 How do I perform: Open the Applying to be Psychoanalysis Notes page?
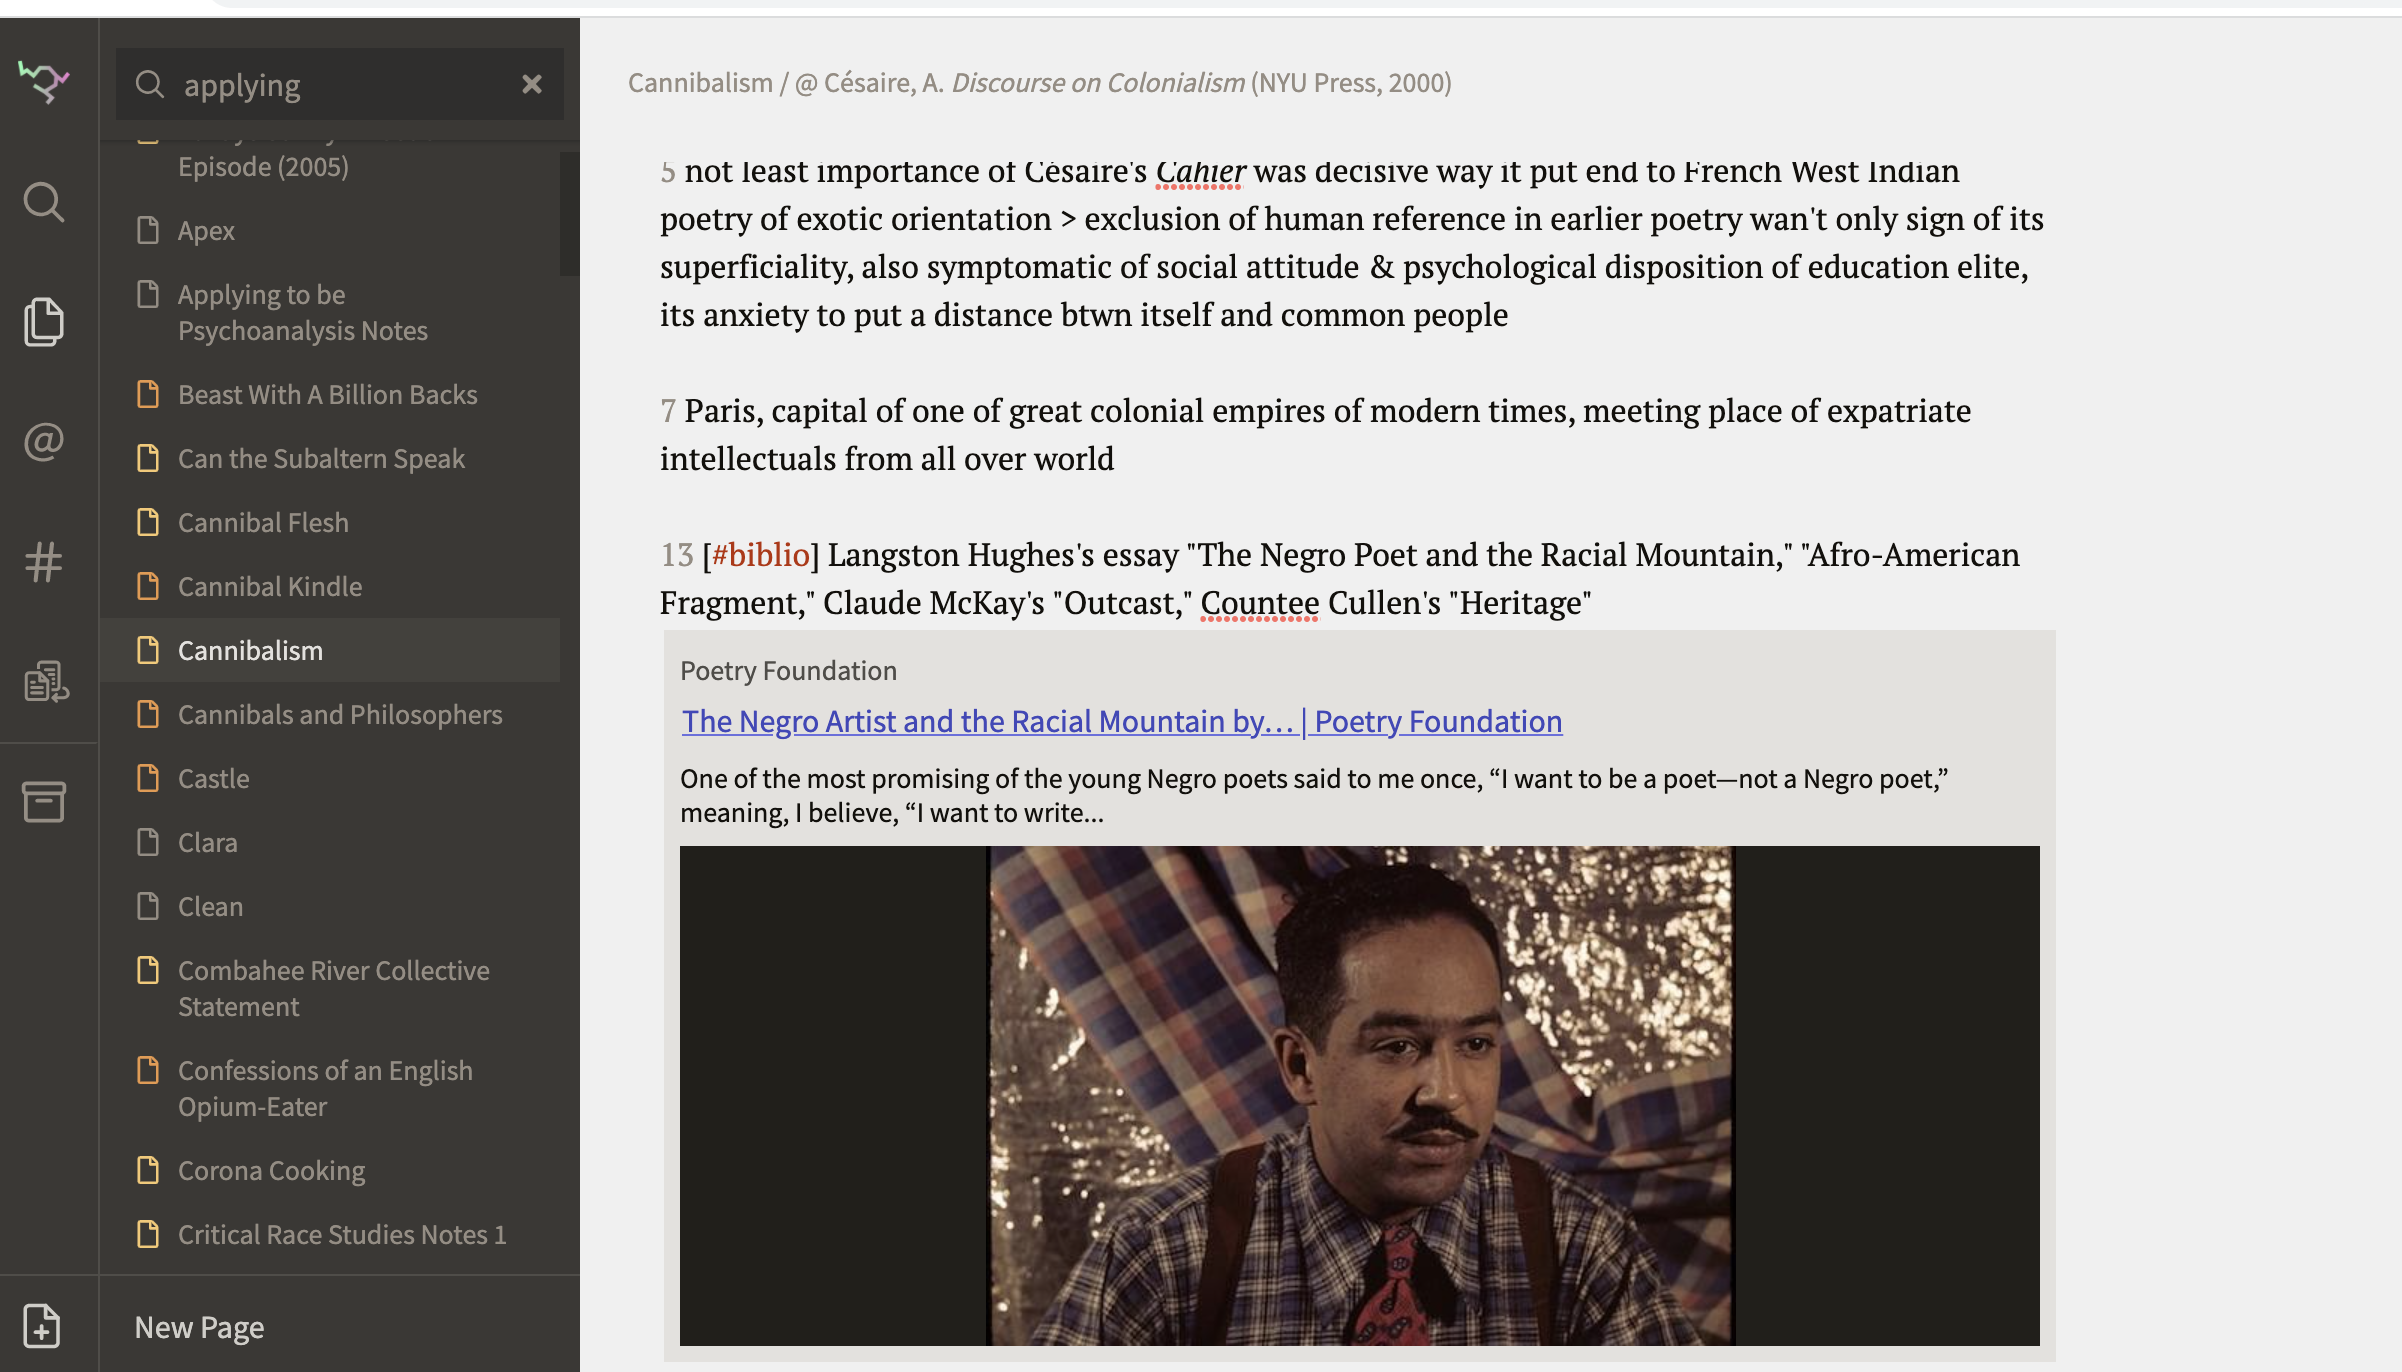pyautogui.click(x=302, y=312)
